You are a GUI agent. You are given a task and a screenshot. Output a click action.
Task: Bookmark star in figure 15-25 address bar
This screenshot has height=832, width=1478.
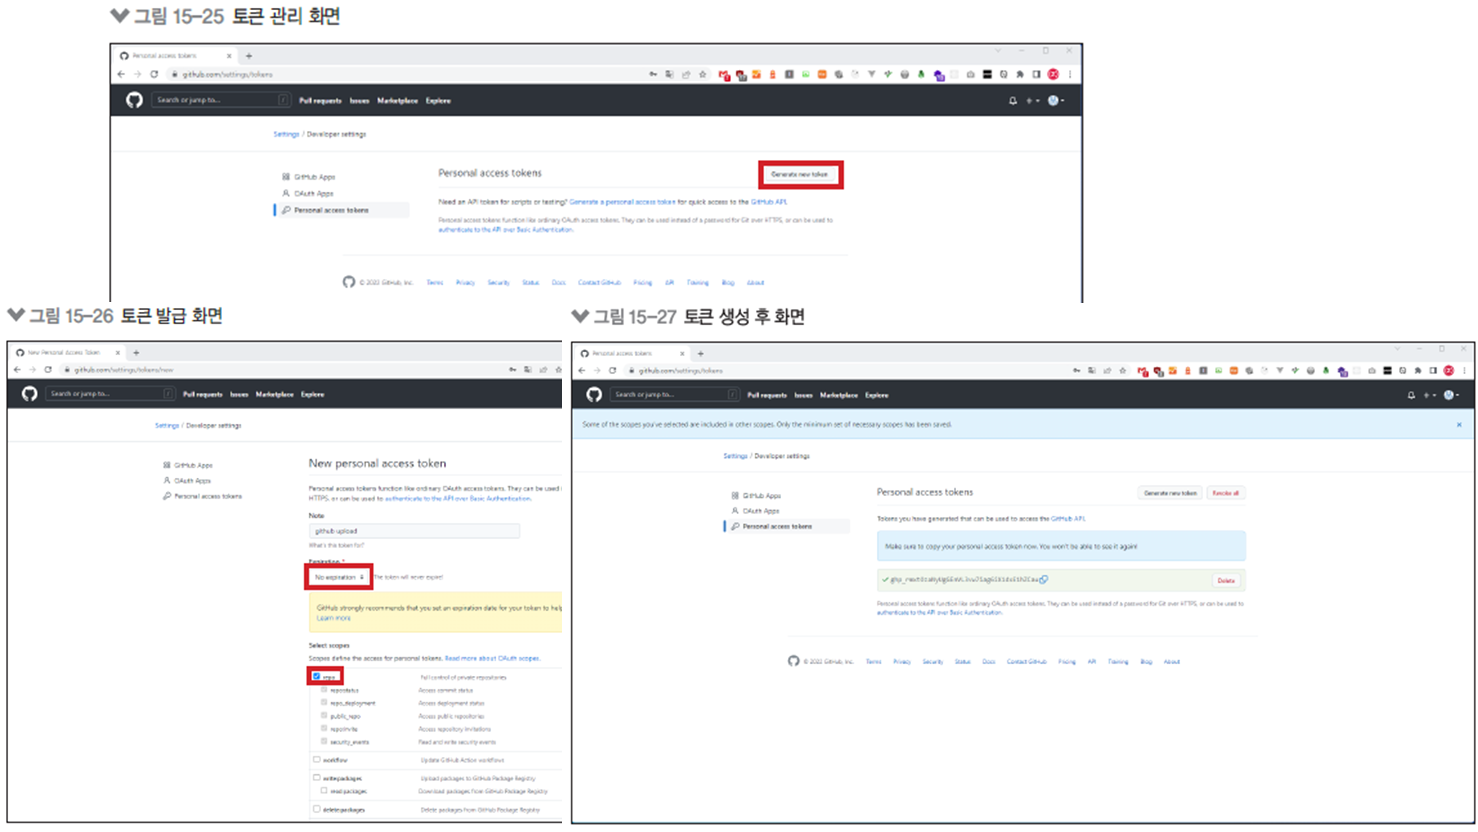point(703,74)
